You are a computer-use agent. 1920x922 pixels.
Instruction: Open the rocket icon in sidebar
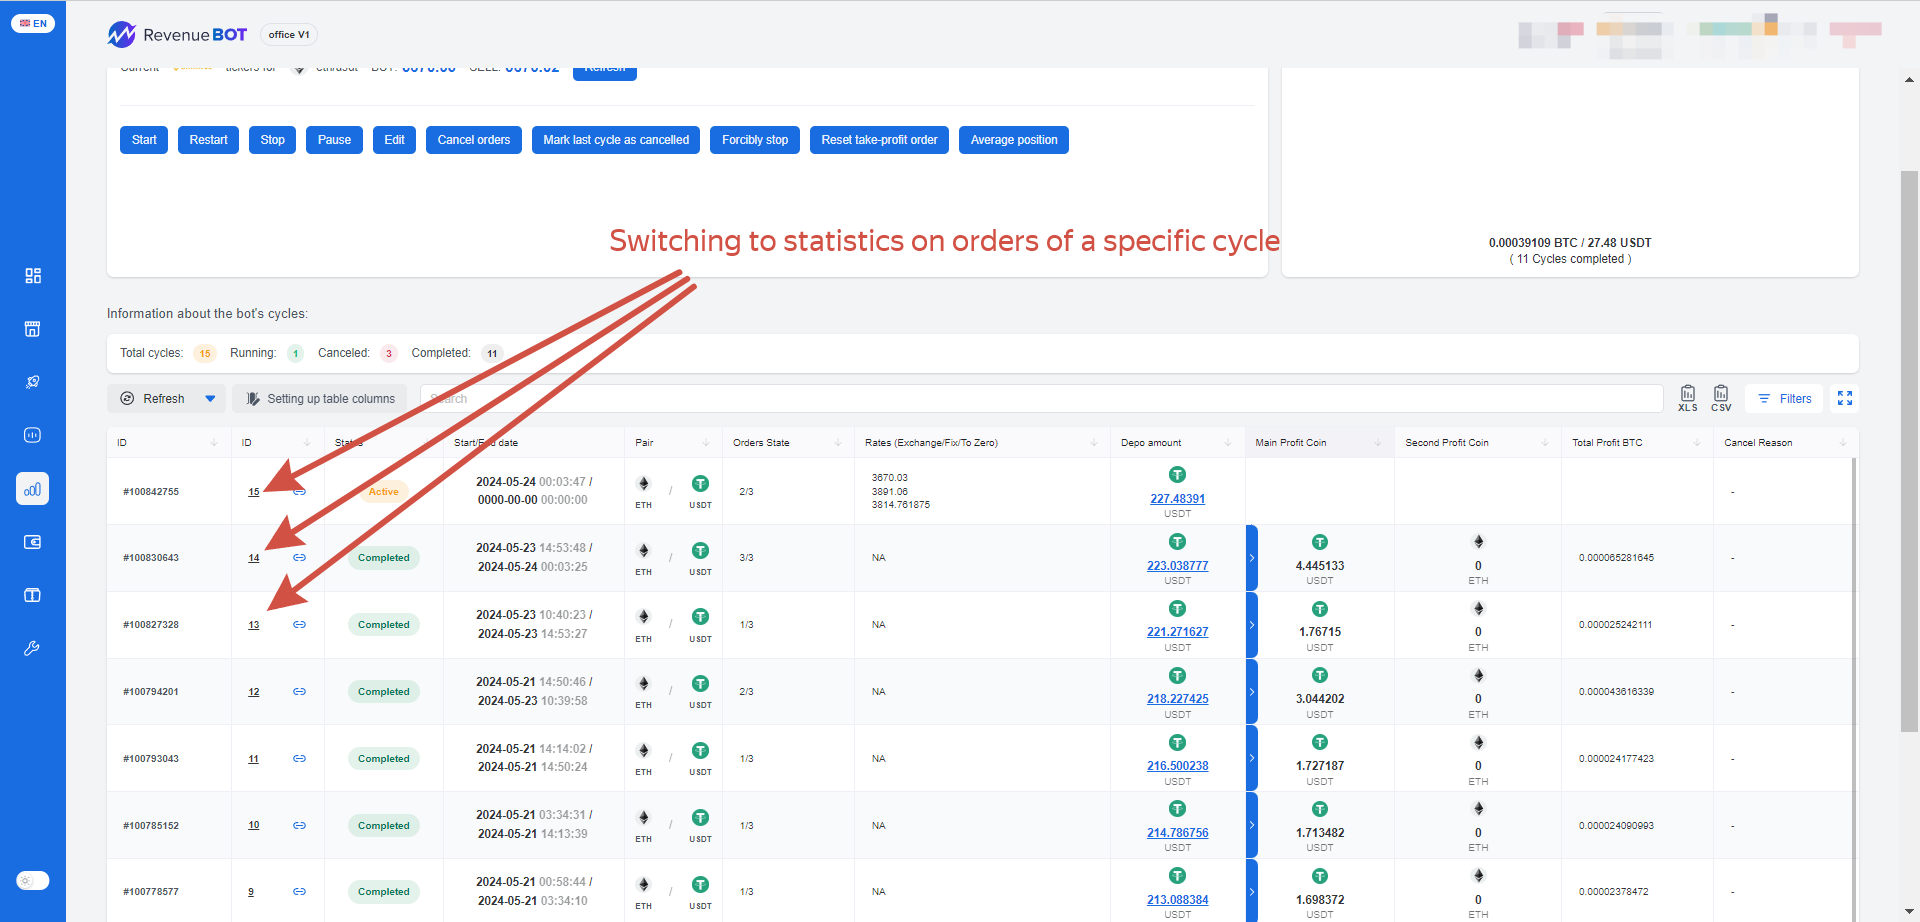[33, 382]
